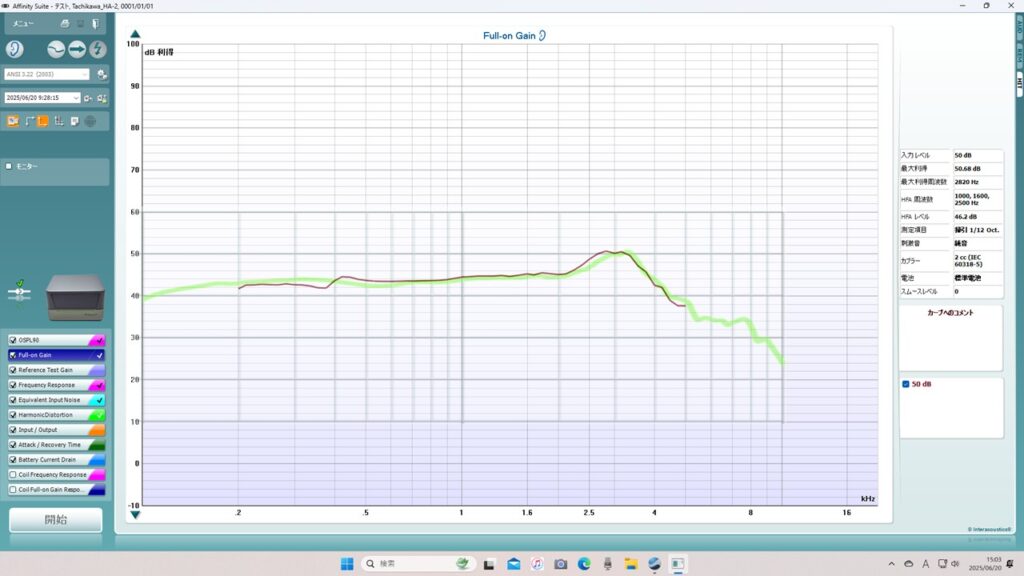The width and height of the screenshot is (1024, 576).
Task: Open iTunes music app from taskbar
Action: coord(537,564)
